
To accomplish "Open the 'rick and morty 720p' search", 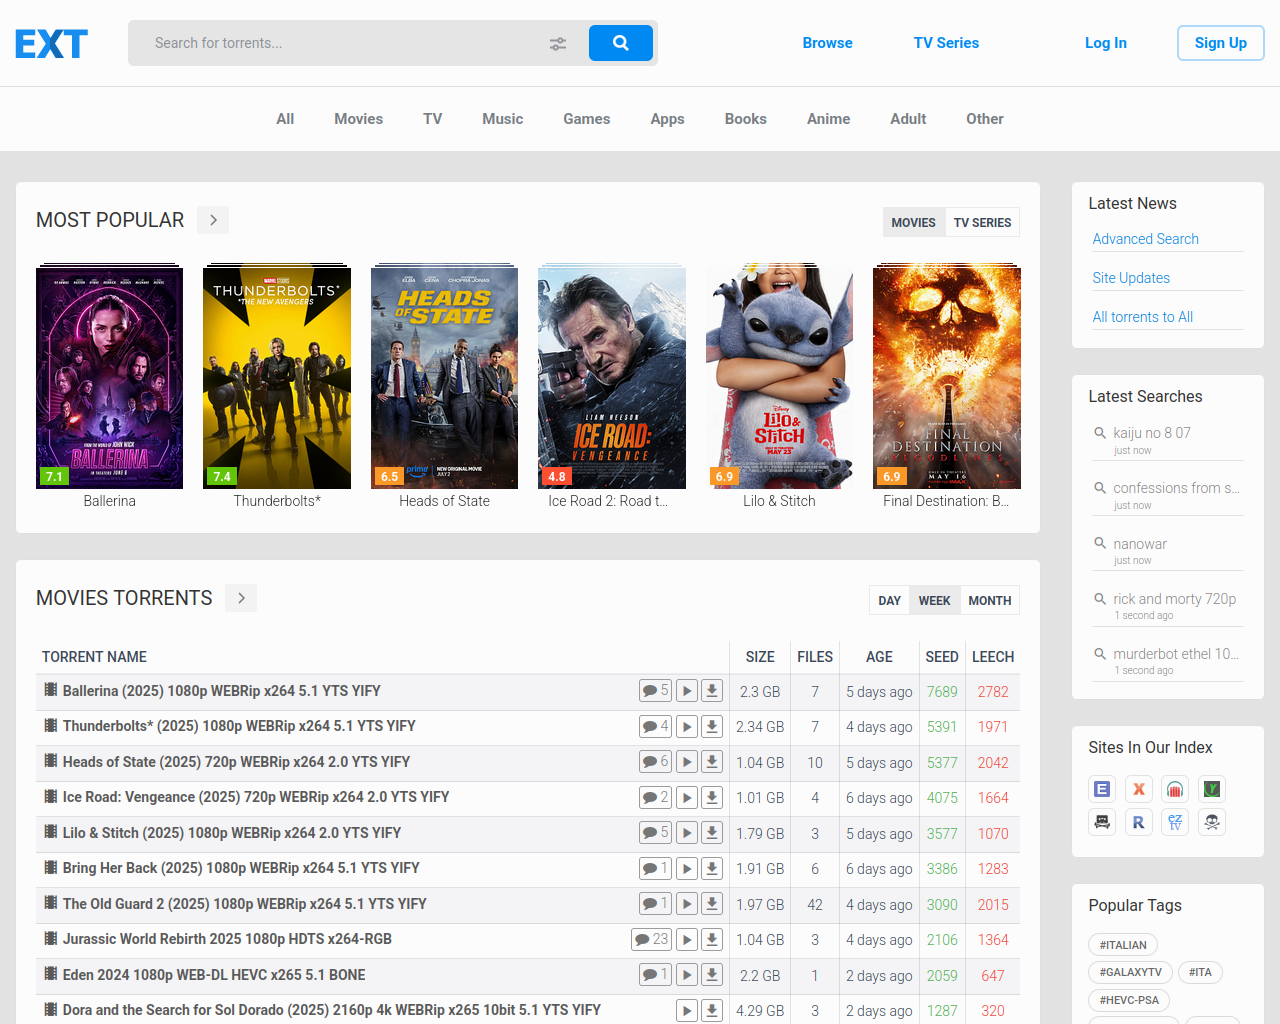I will pos(1174,599).
